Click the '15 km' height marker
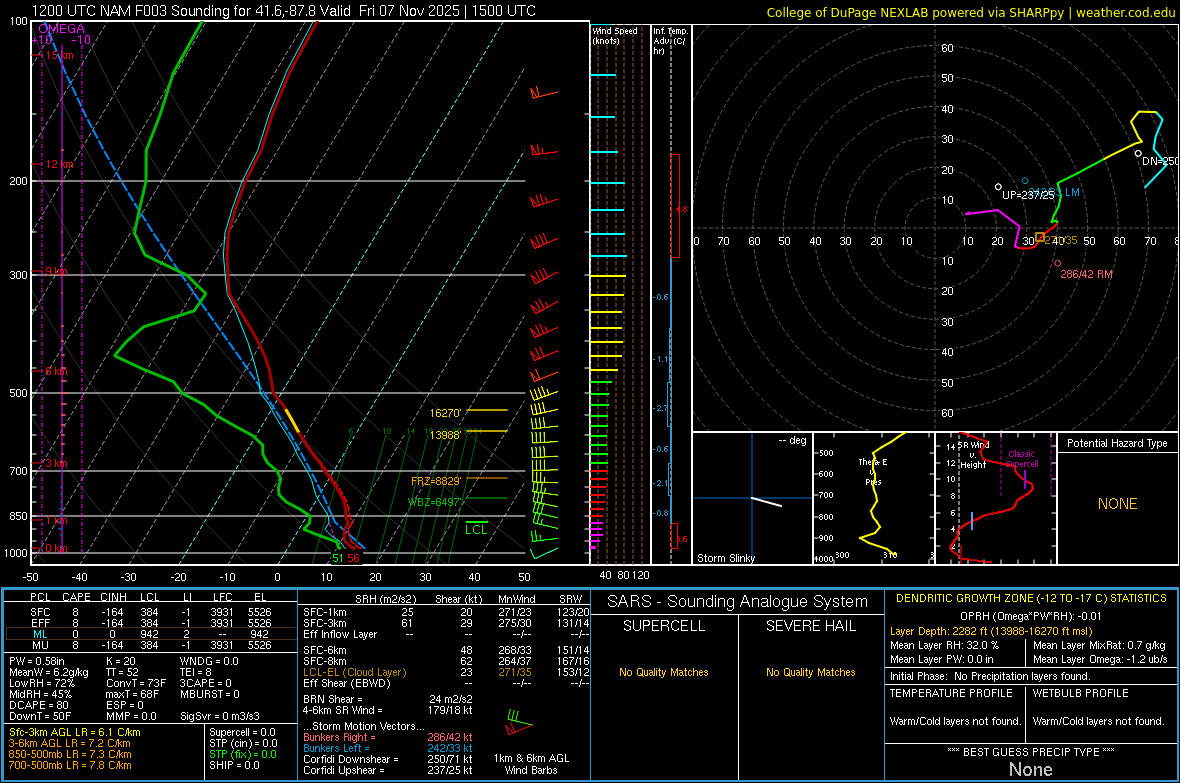 coord(60,55)
